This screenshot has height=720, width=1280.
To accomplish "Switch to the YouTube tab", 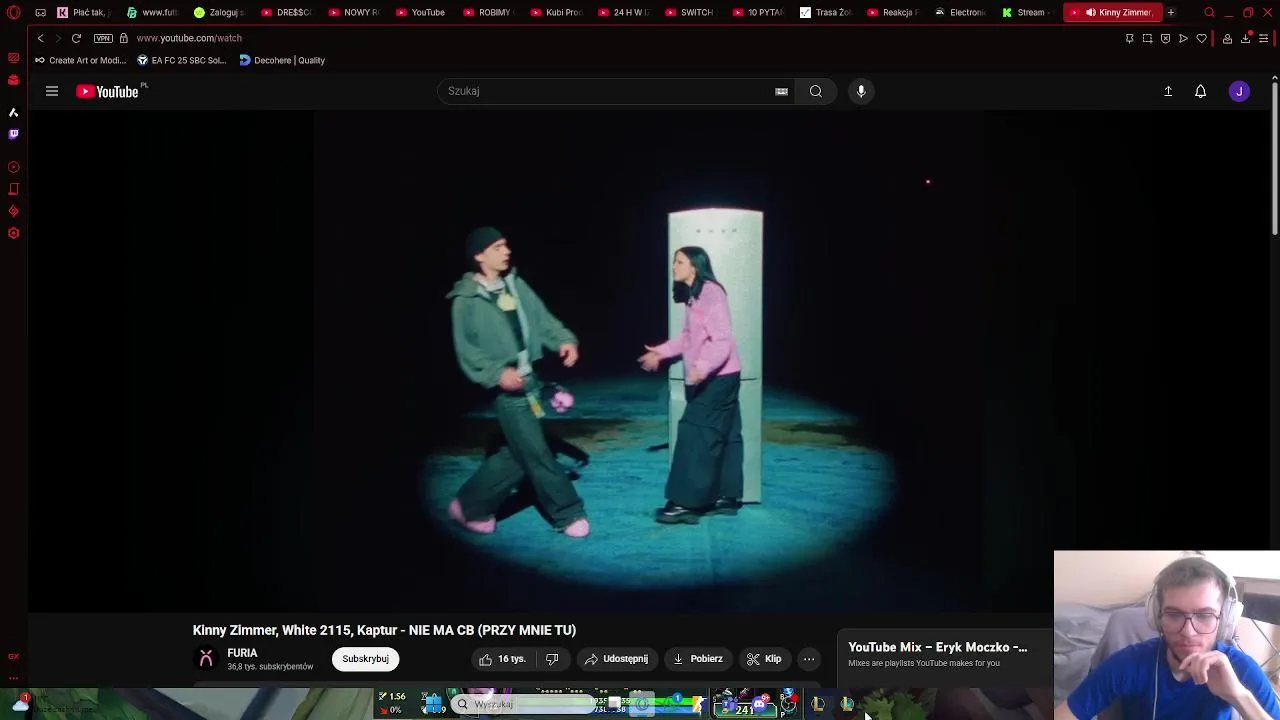I will pyautogui.click(x=421, y=12).
